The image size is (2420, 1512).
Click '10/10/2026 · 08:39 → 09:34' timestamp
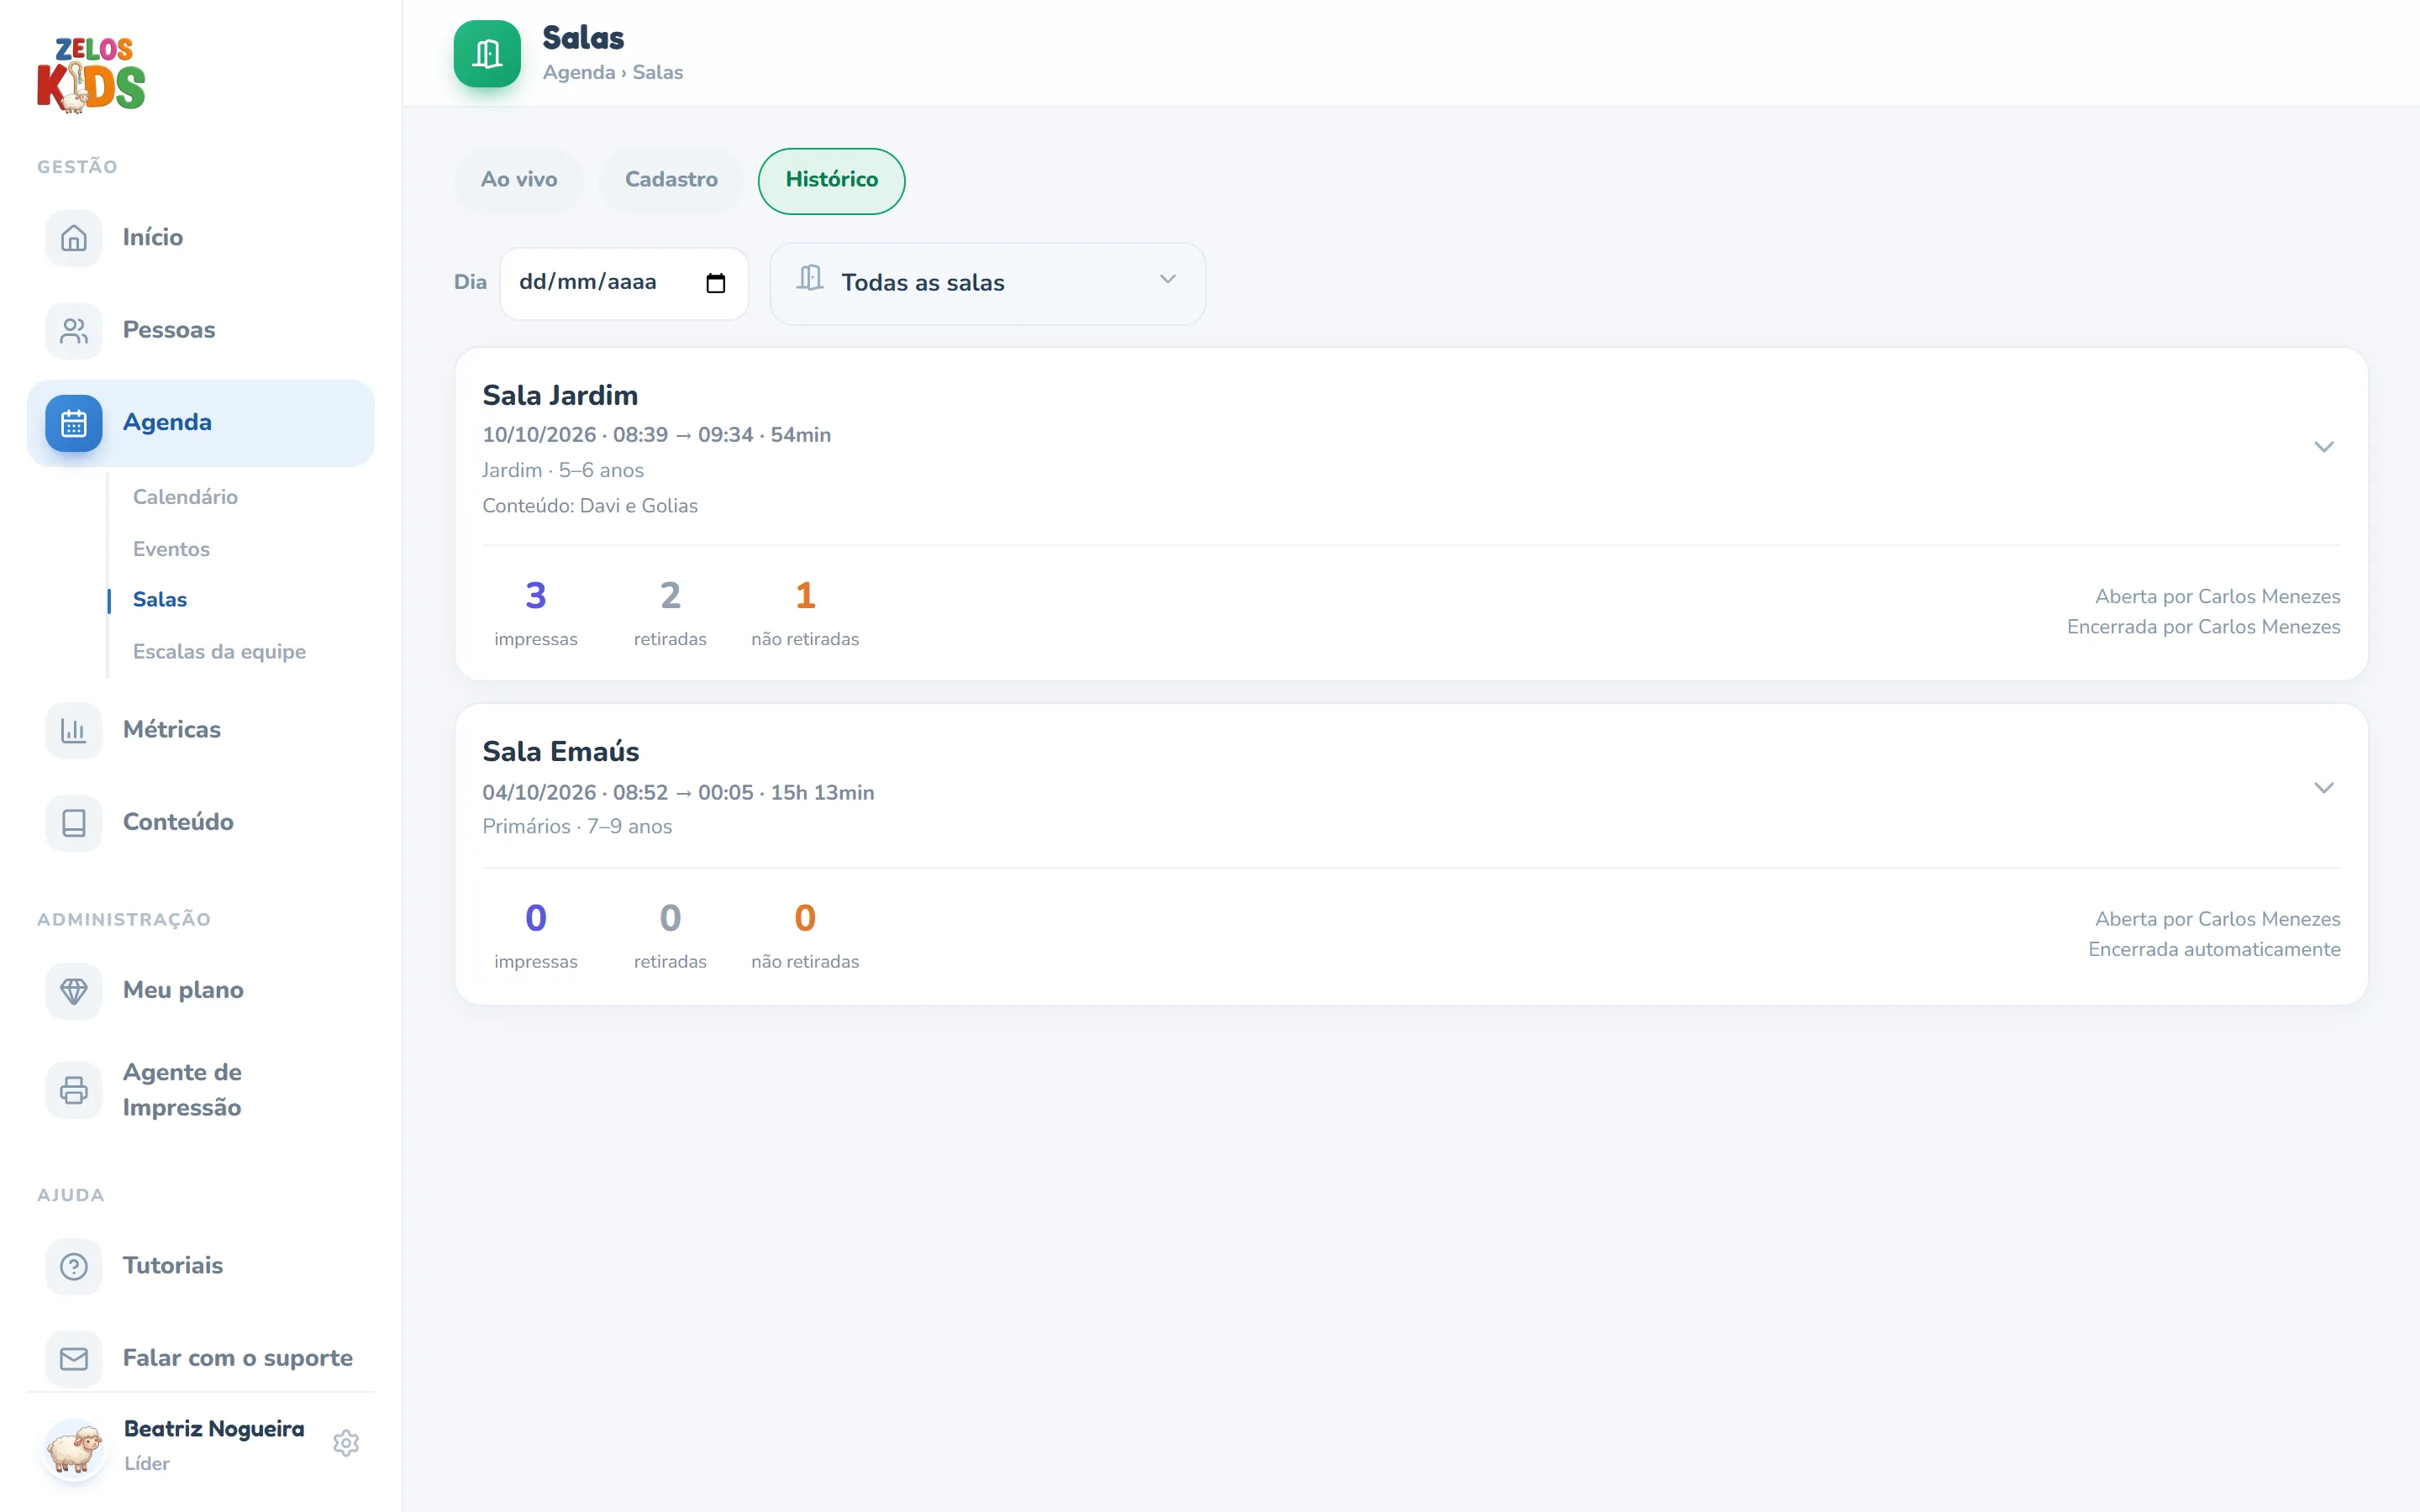617,435
